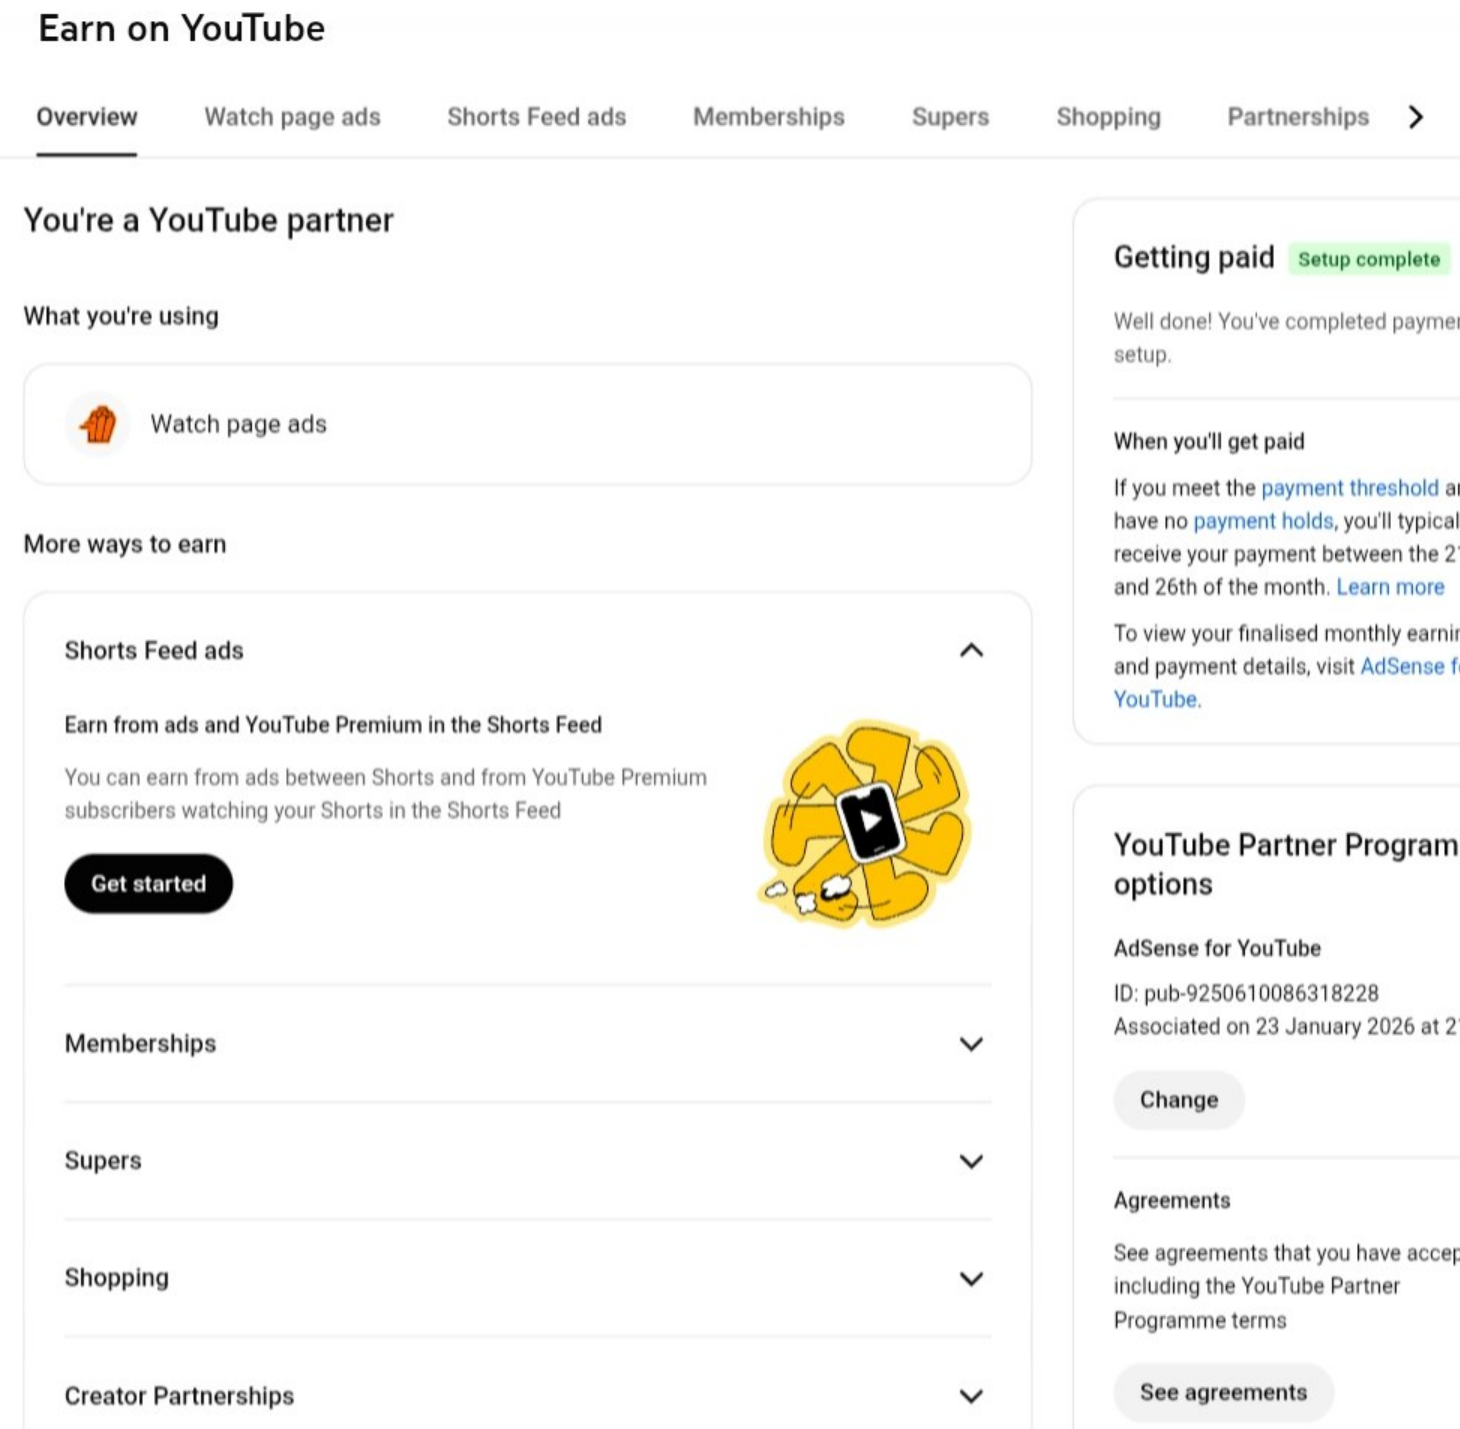Expand the Creator Partnerships section

pyautogui.click(x=970, y=1396)
